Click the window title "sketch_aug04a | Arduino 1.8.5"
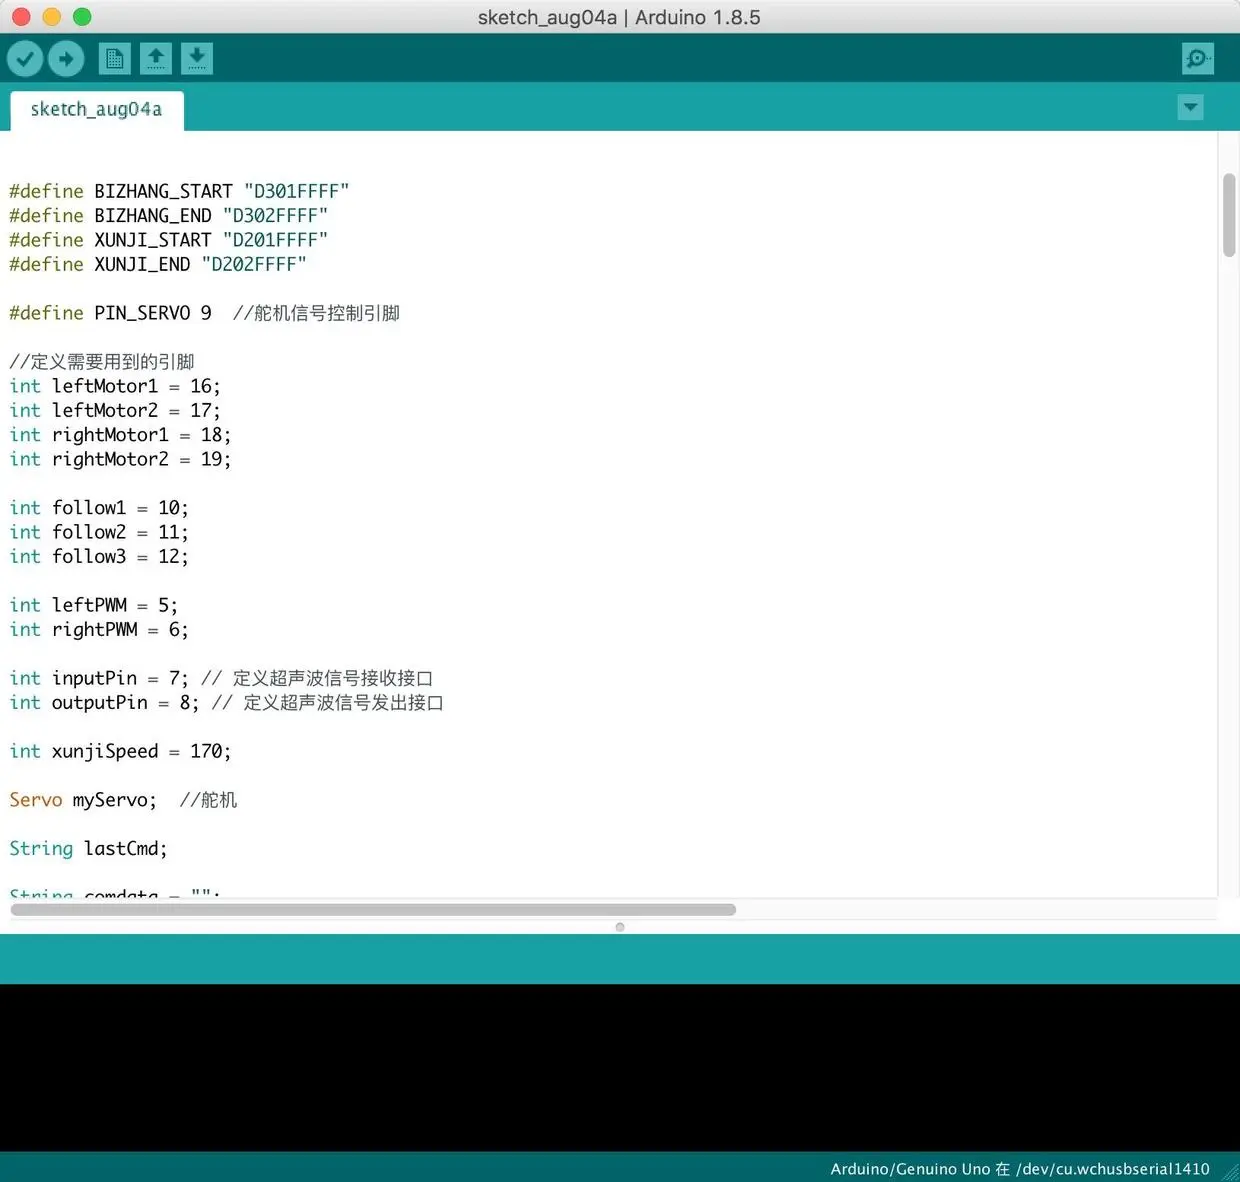The image size is (1240, 1182). click(x=619, y=17)
